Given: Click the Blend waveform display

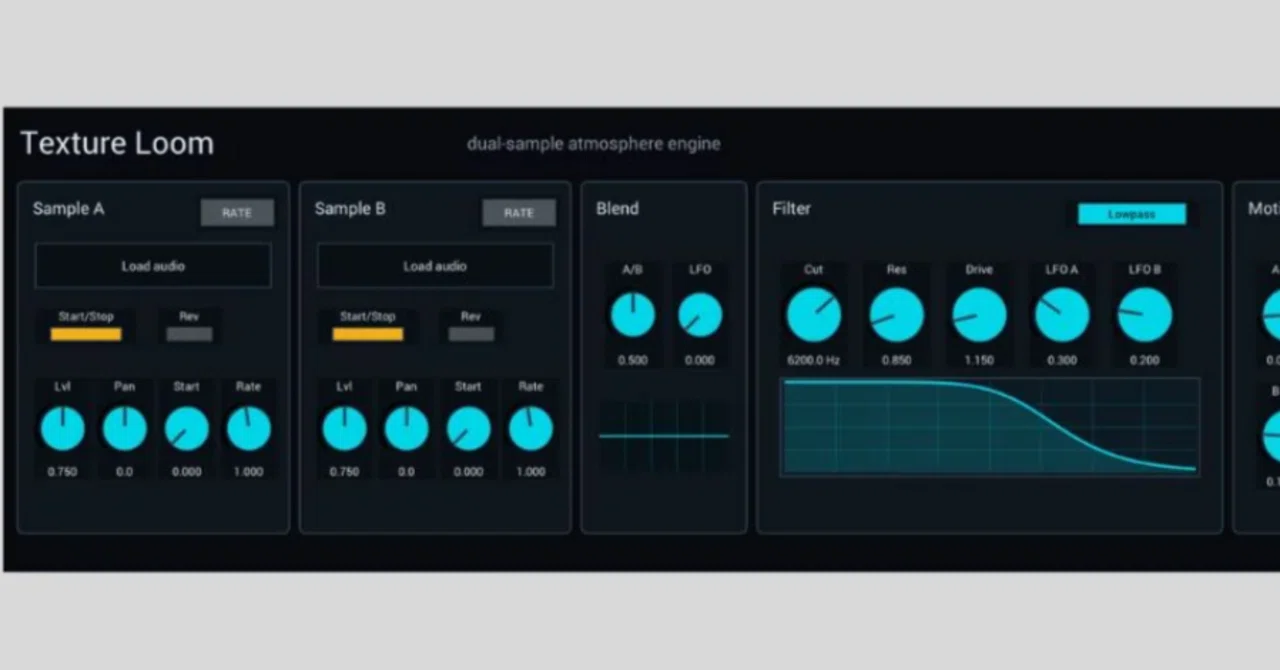Looking at the screenshot, I should click(664, 436).
